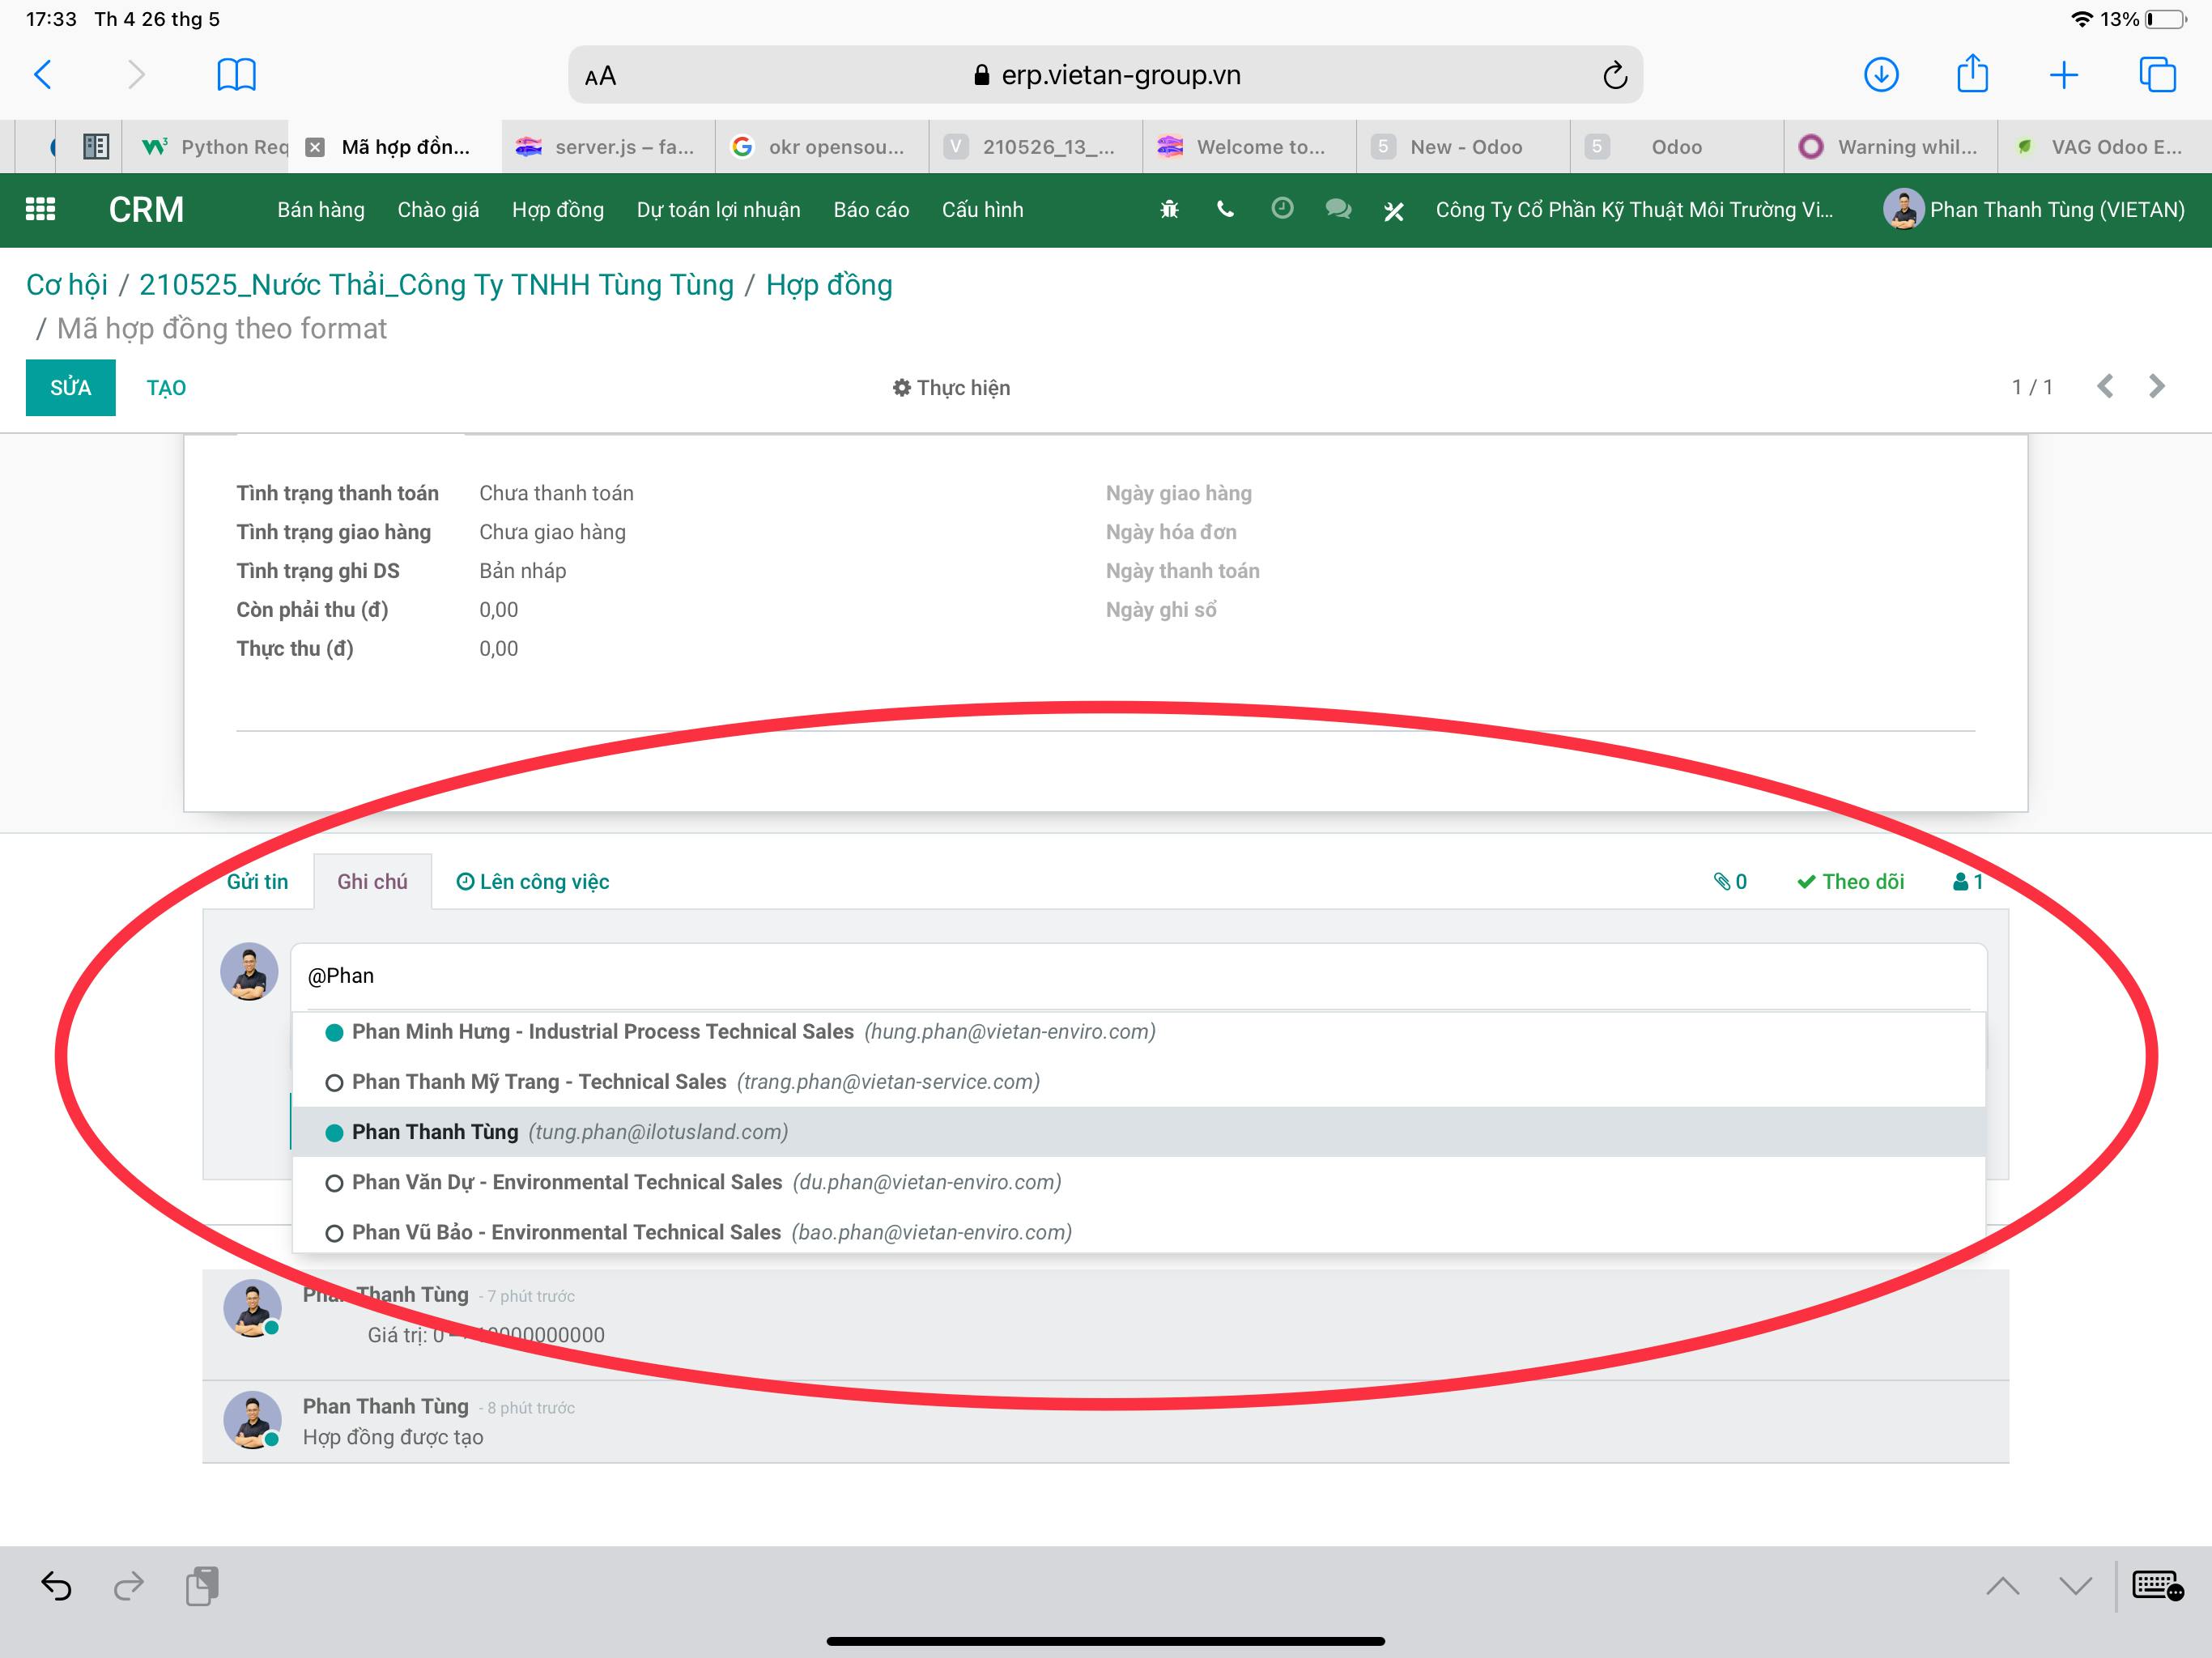
Task: Open the Odoo apps grid menu
Action: (40, 209)
